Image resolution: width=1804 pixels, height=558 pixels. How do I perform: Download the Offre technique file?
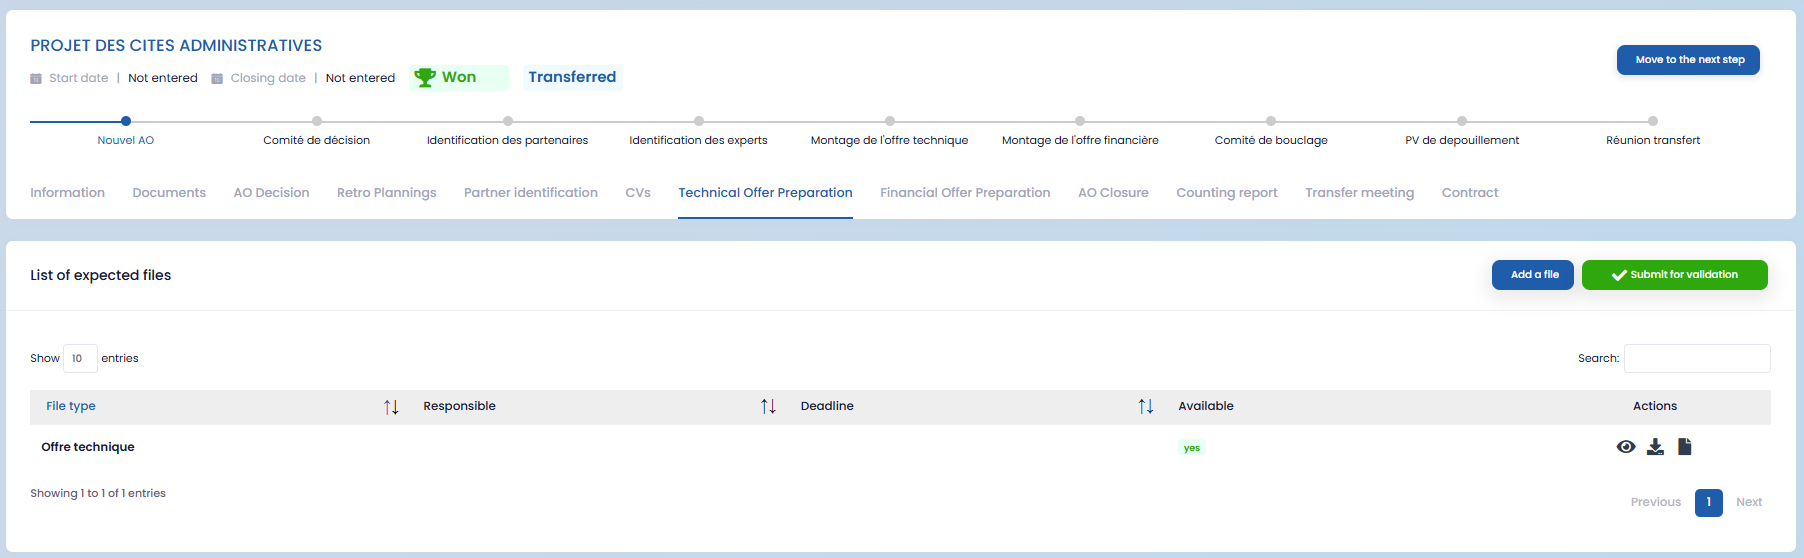[x=1655, y=447]
